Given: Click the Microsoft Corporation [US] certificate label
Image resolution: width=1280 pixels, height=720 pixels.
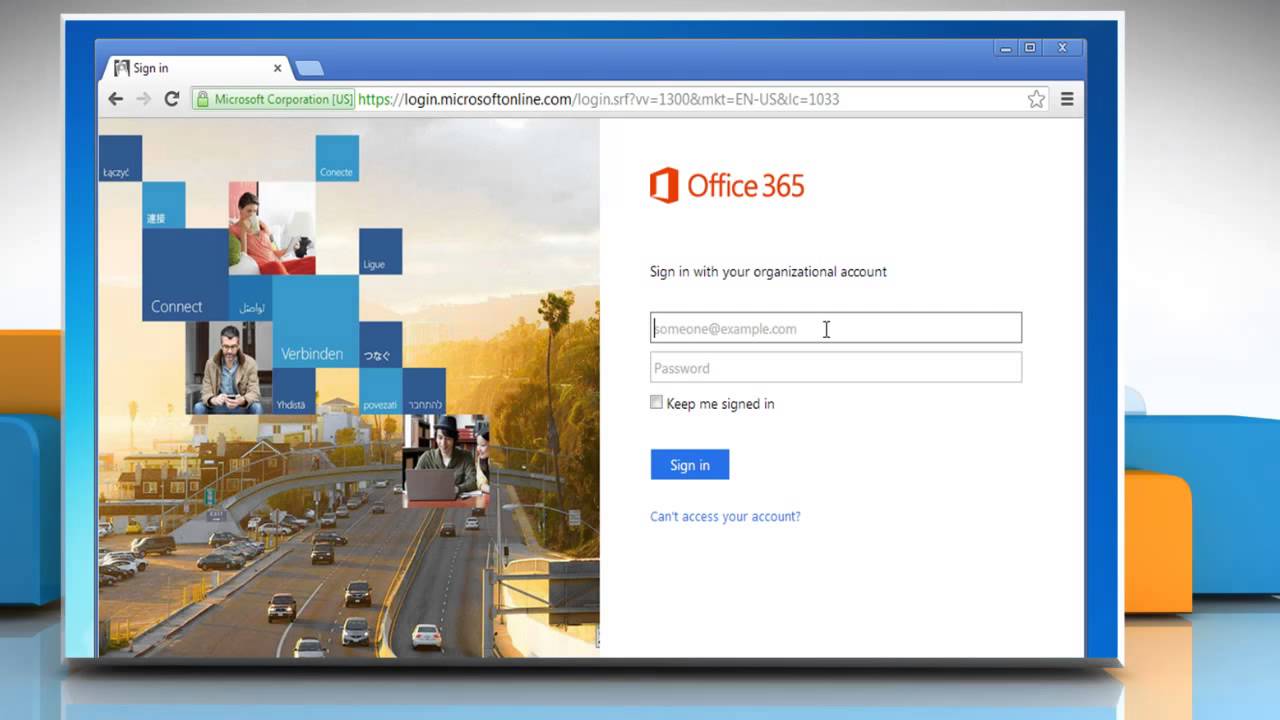Looking at the screenshot, I should click(x=283, y=99).
